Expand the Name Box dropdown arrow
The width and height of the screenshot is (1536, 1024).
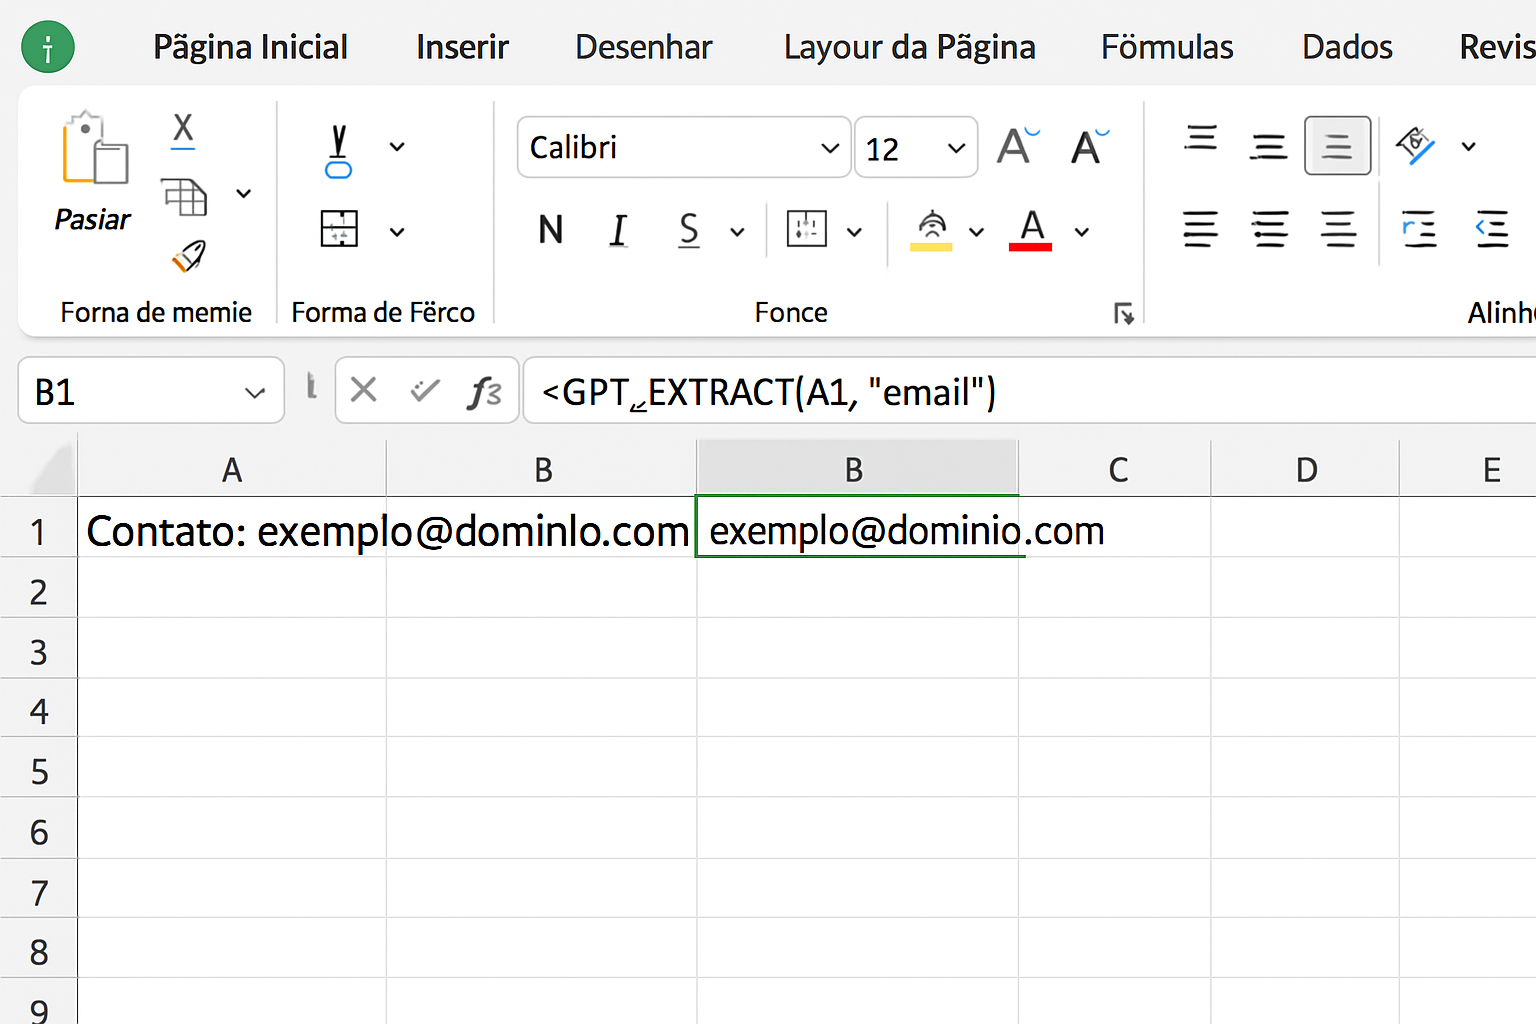click(255, 393)
